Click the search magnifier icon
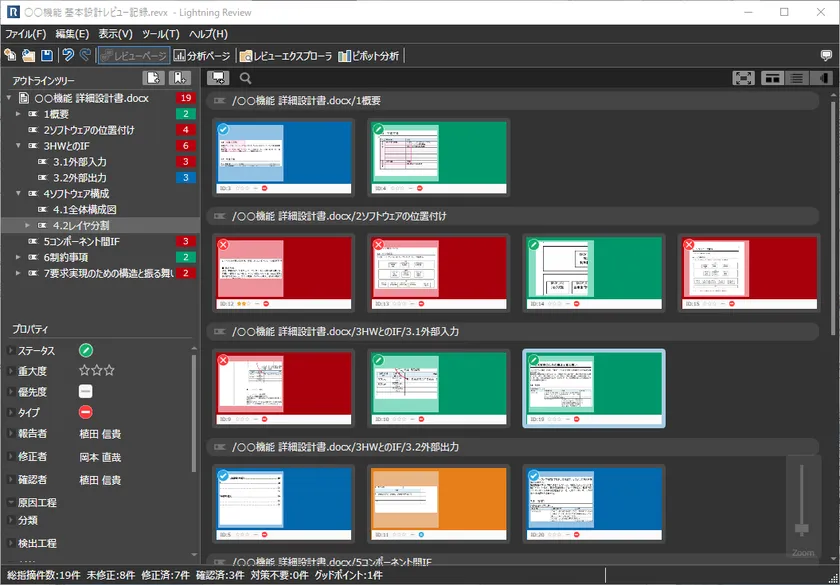The image size is (840, 585). click(x=245, y=78)
